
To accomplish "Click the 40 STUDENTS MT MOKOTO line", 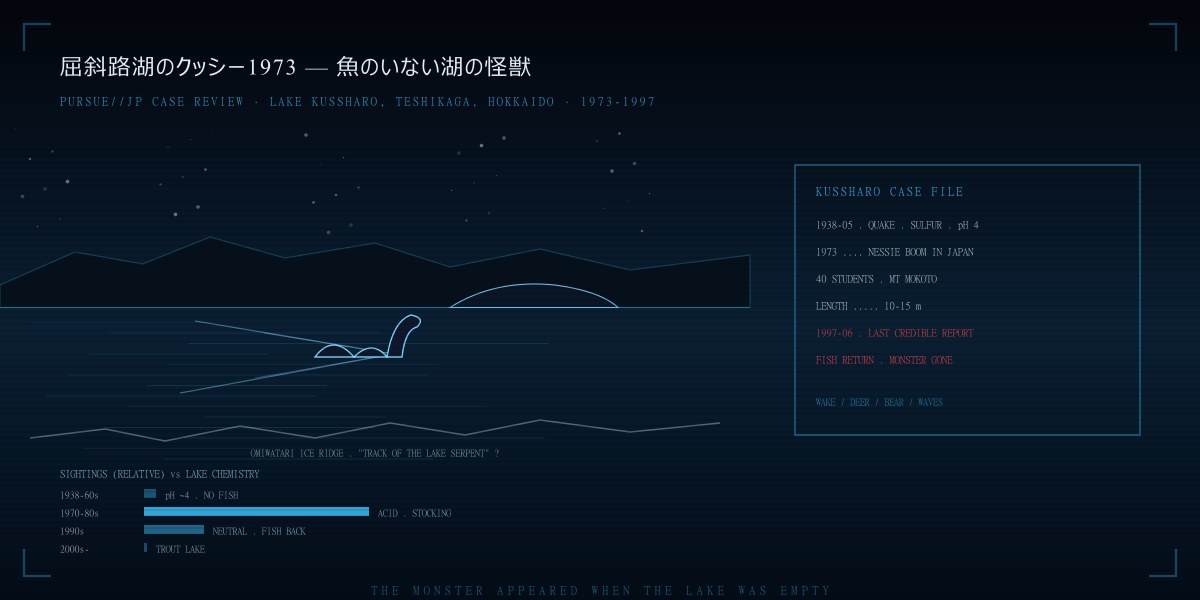I will point(876,280).
